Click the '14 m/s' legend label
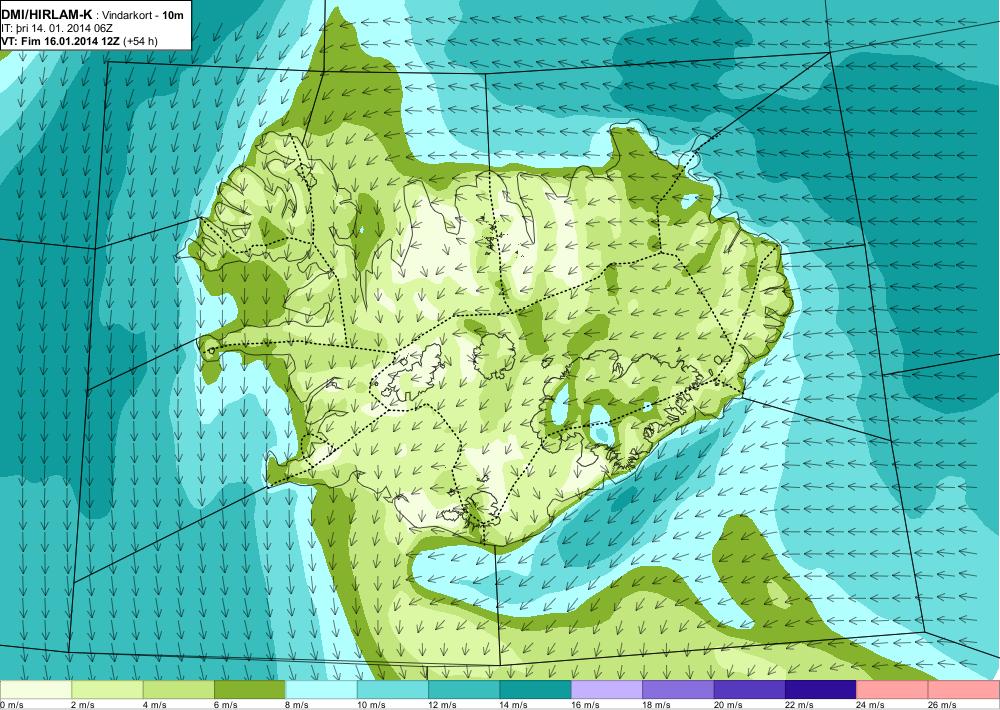 pos(514,704)
